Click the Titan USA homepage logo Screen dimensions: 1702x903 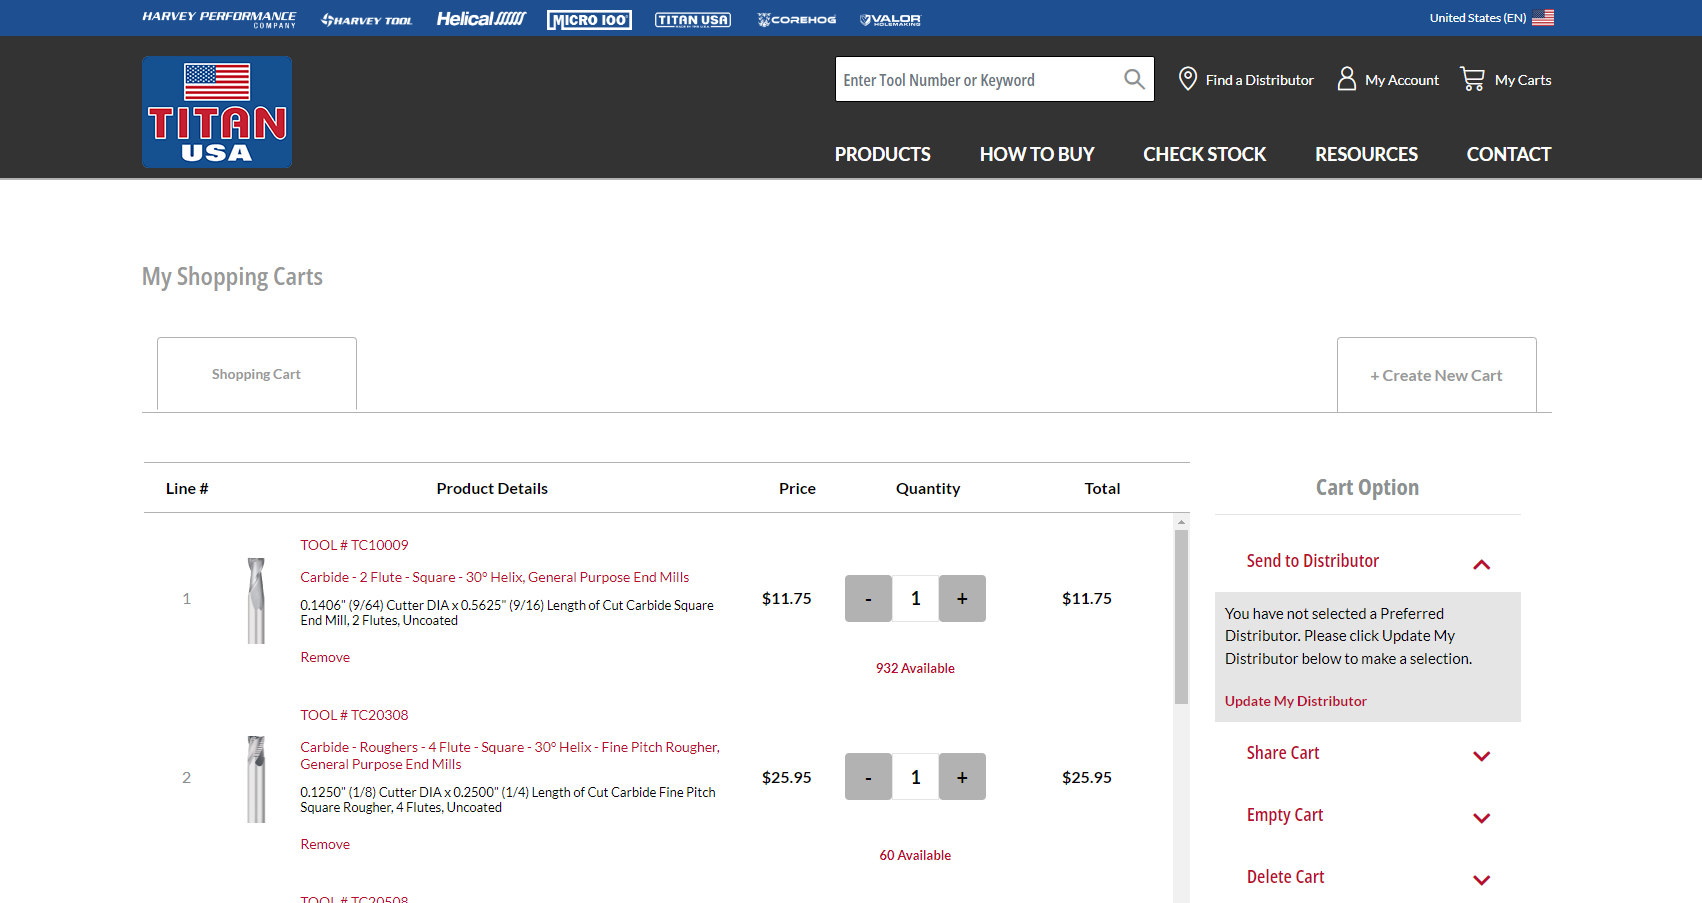point(216,111)
